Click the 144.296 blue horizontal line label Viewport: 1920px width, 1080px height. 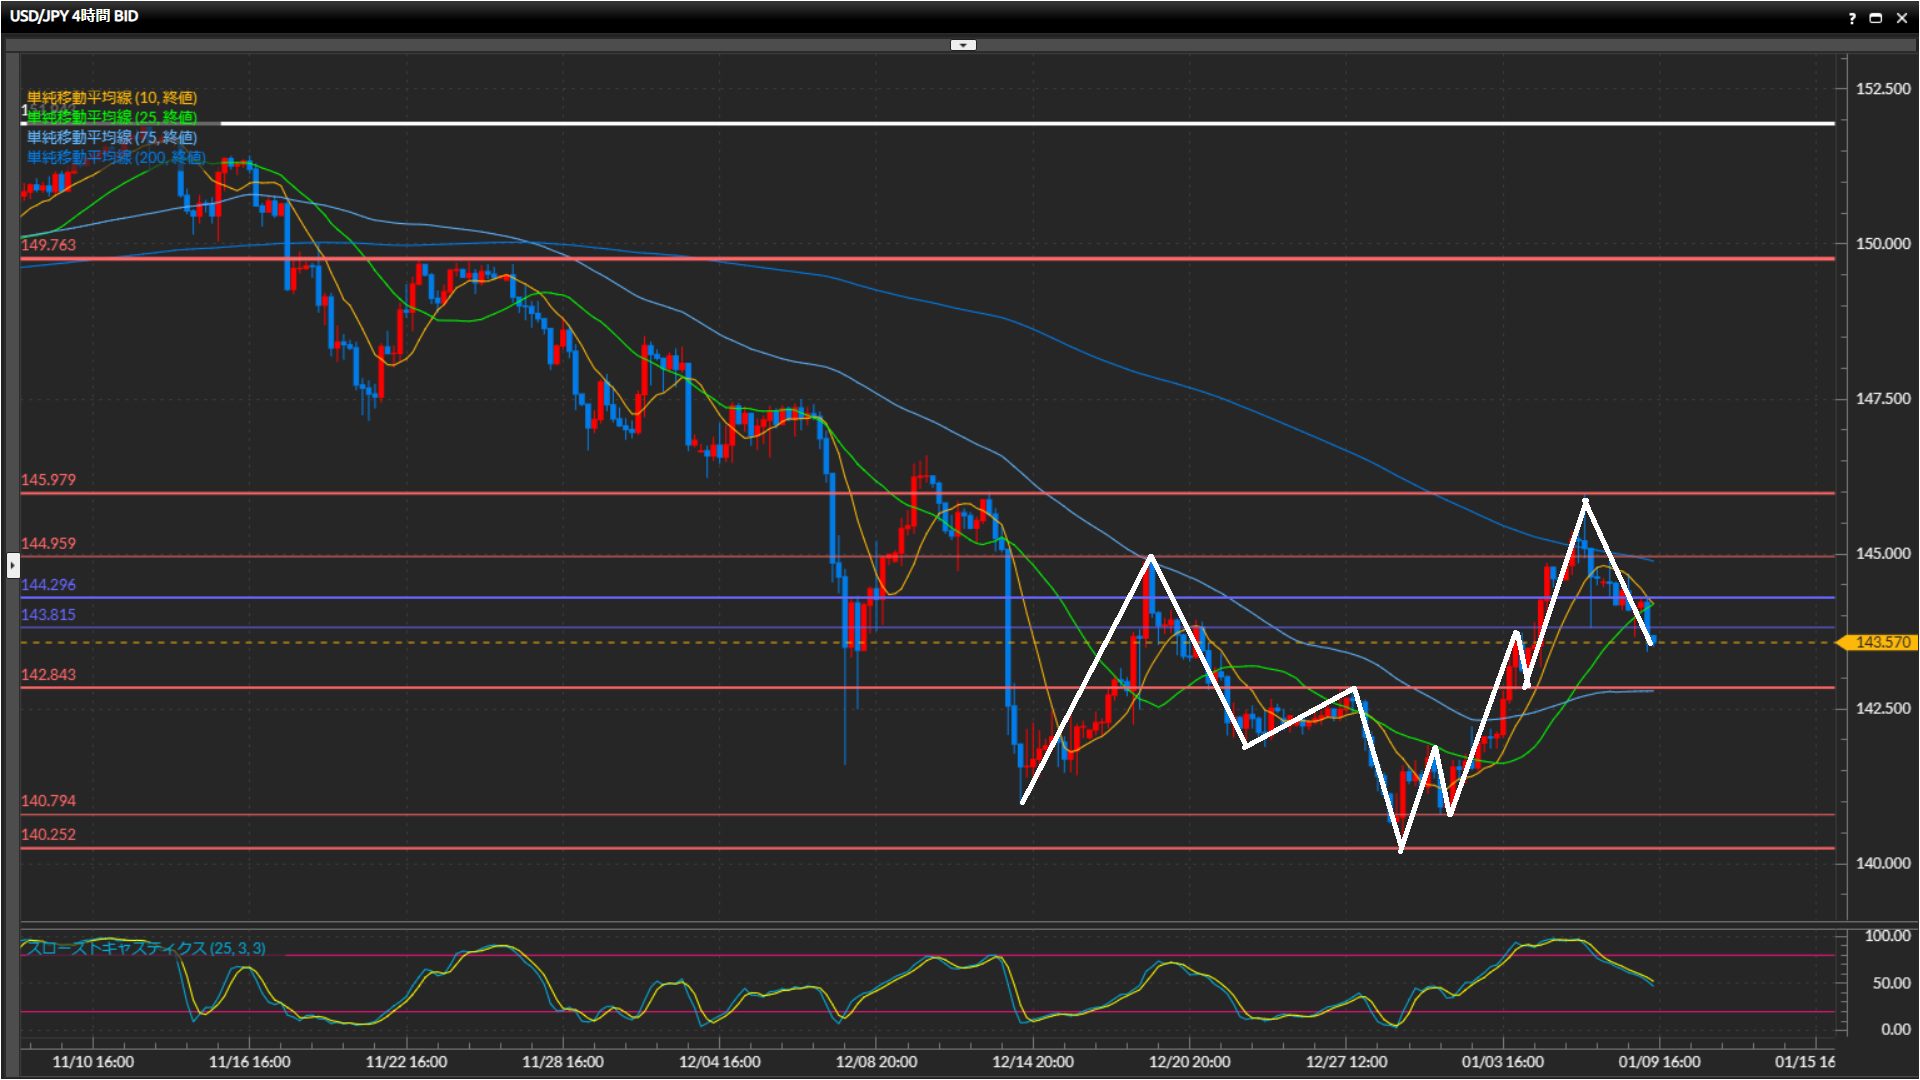[48, 585]
